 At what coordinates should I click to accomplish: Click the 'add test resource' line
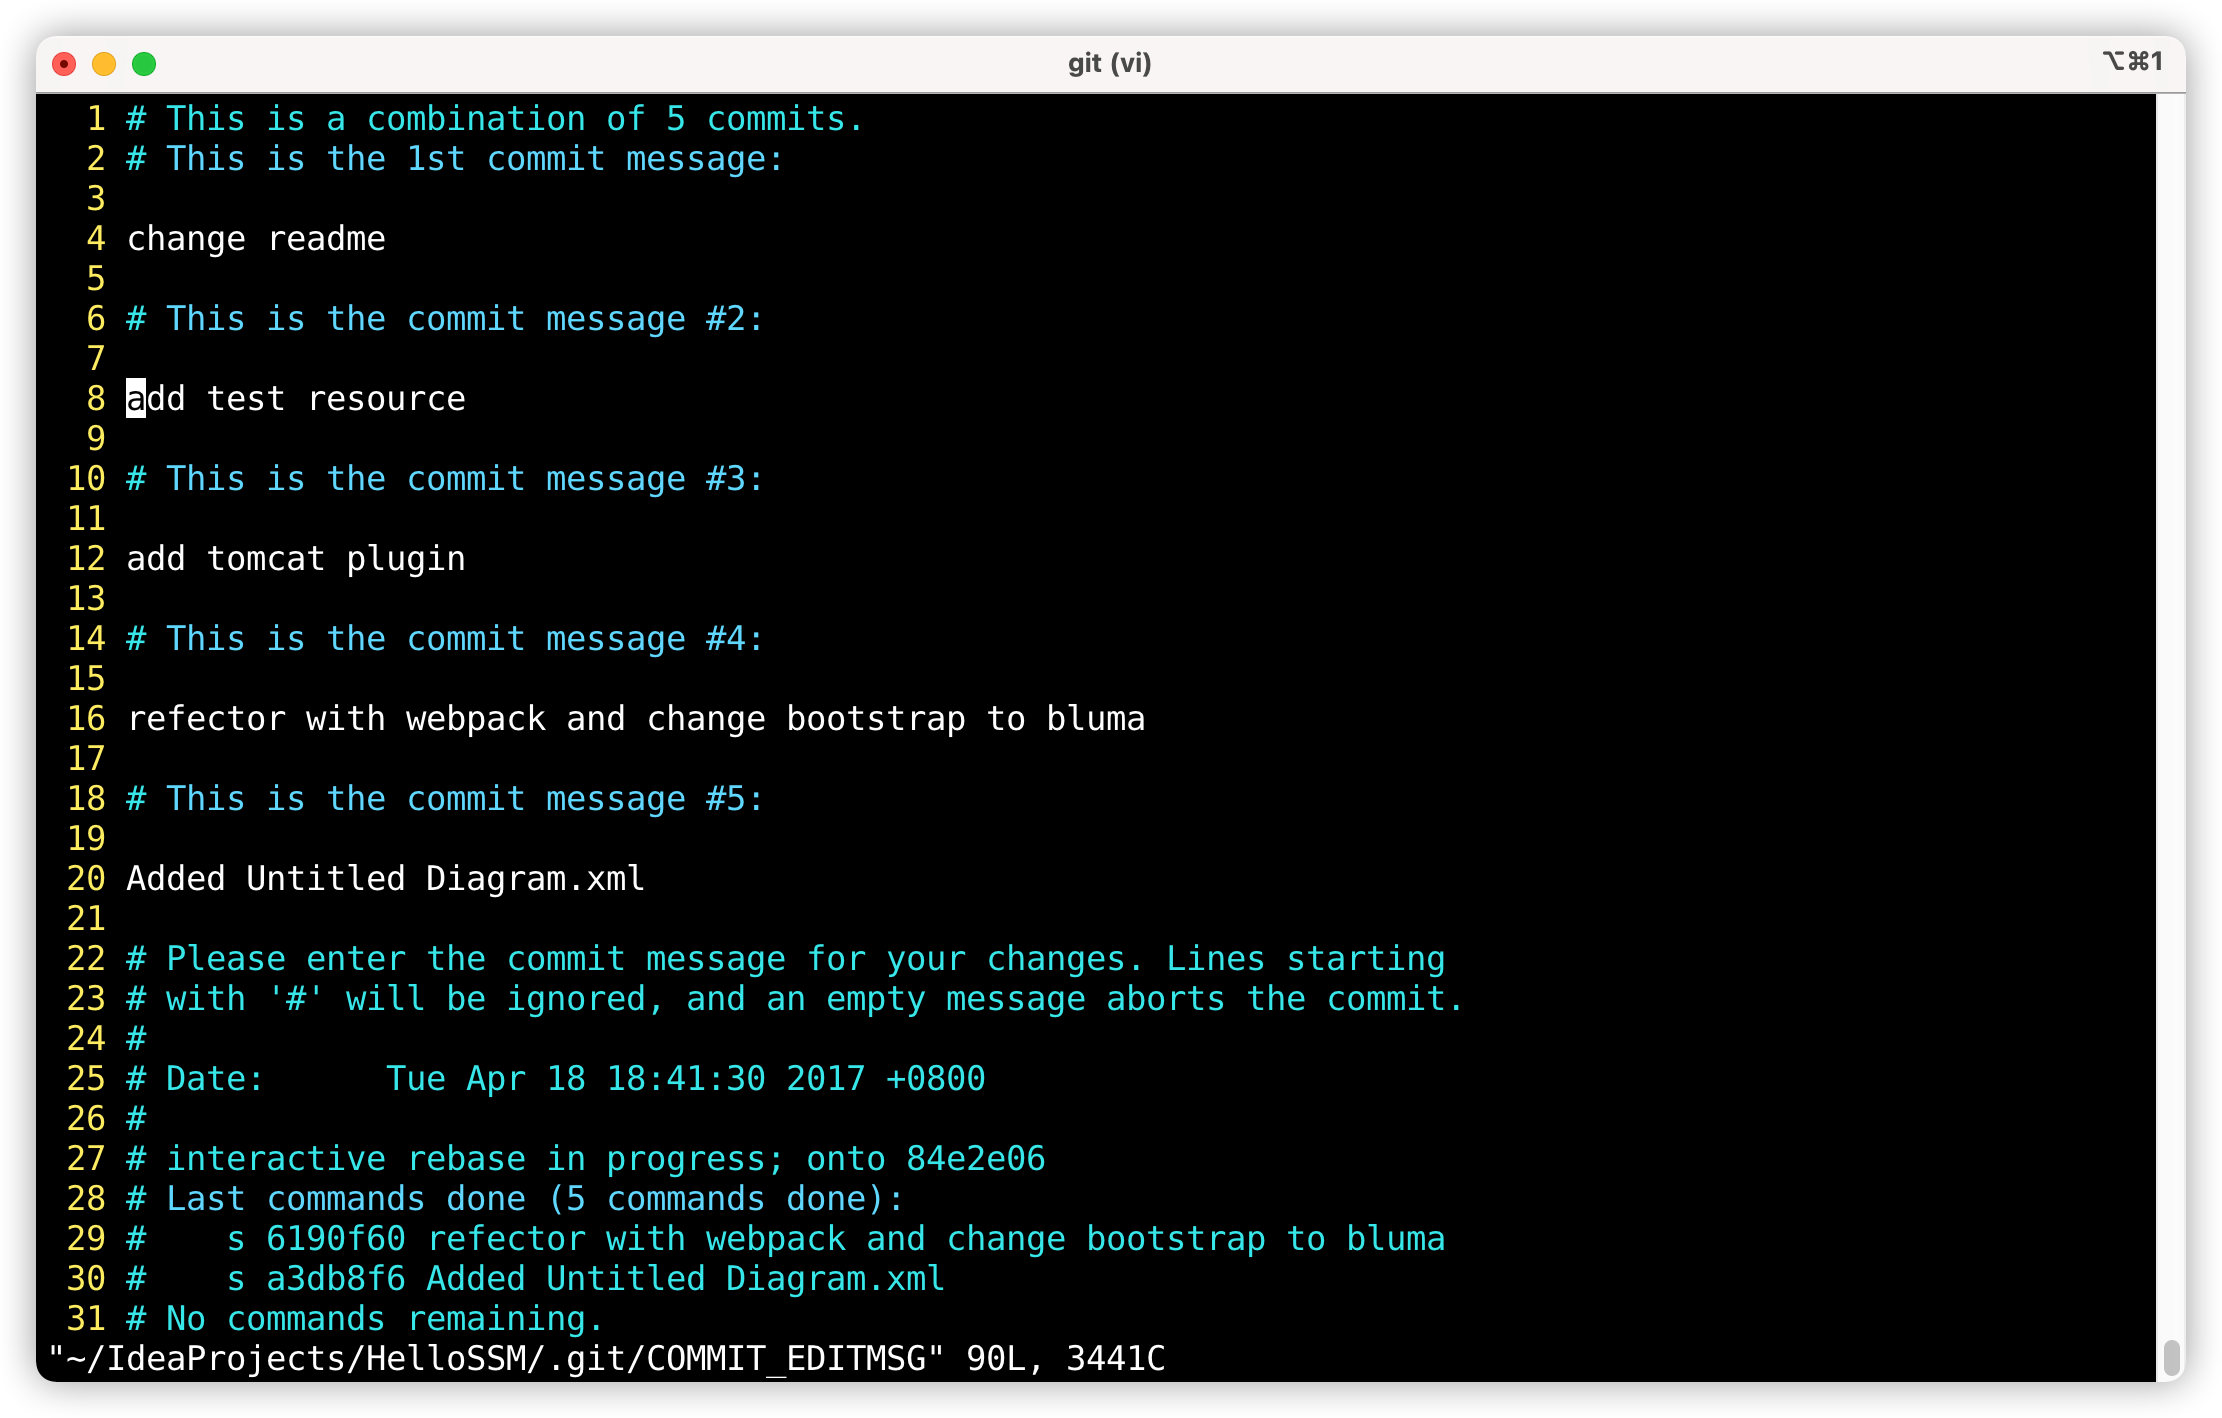click(295, 398)
